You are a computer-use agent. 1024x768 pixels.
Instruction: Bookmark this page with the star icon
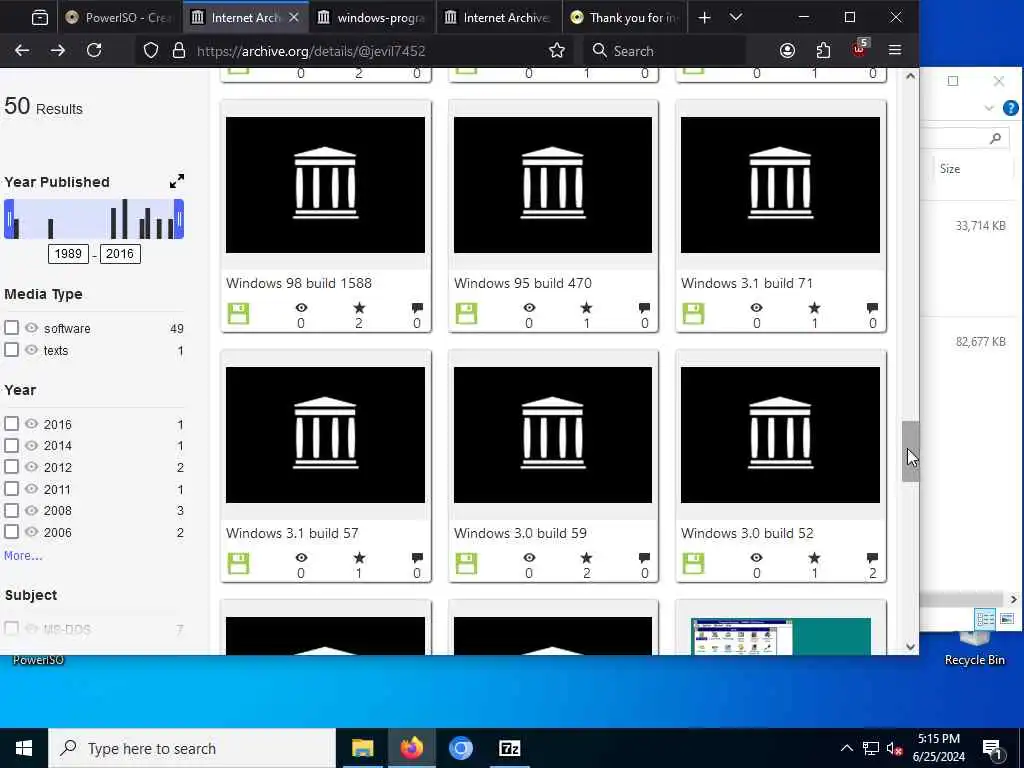556,50
